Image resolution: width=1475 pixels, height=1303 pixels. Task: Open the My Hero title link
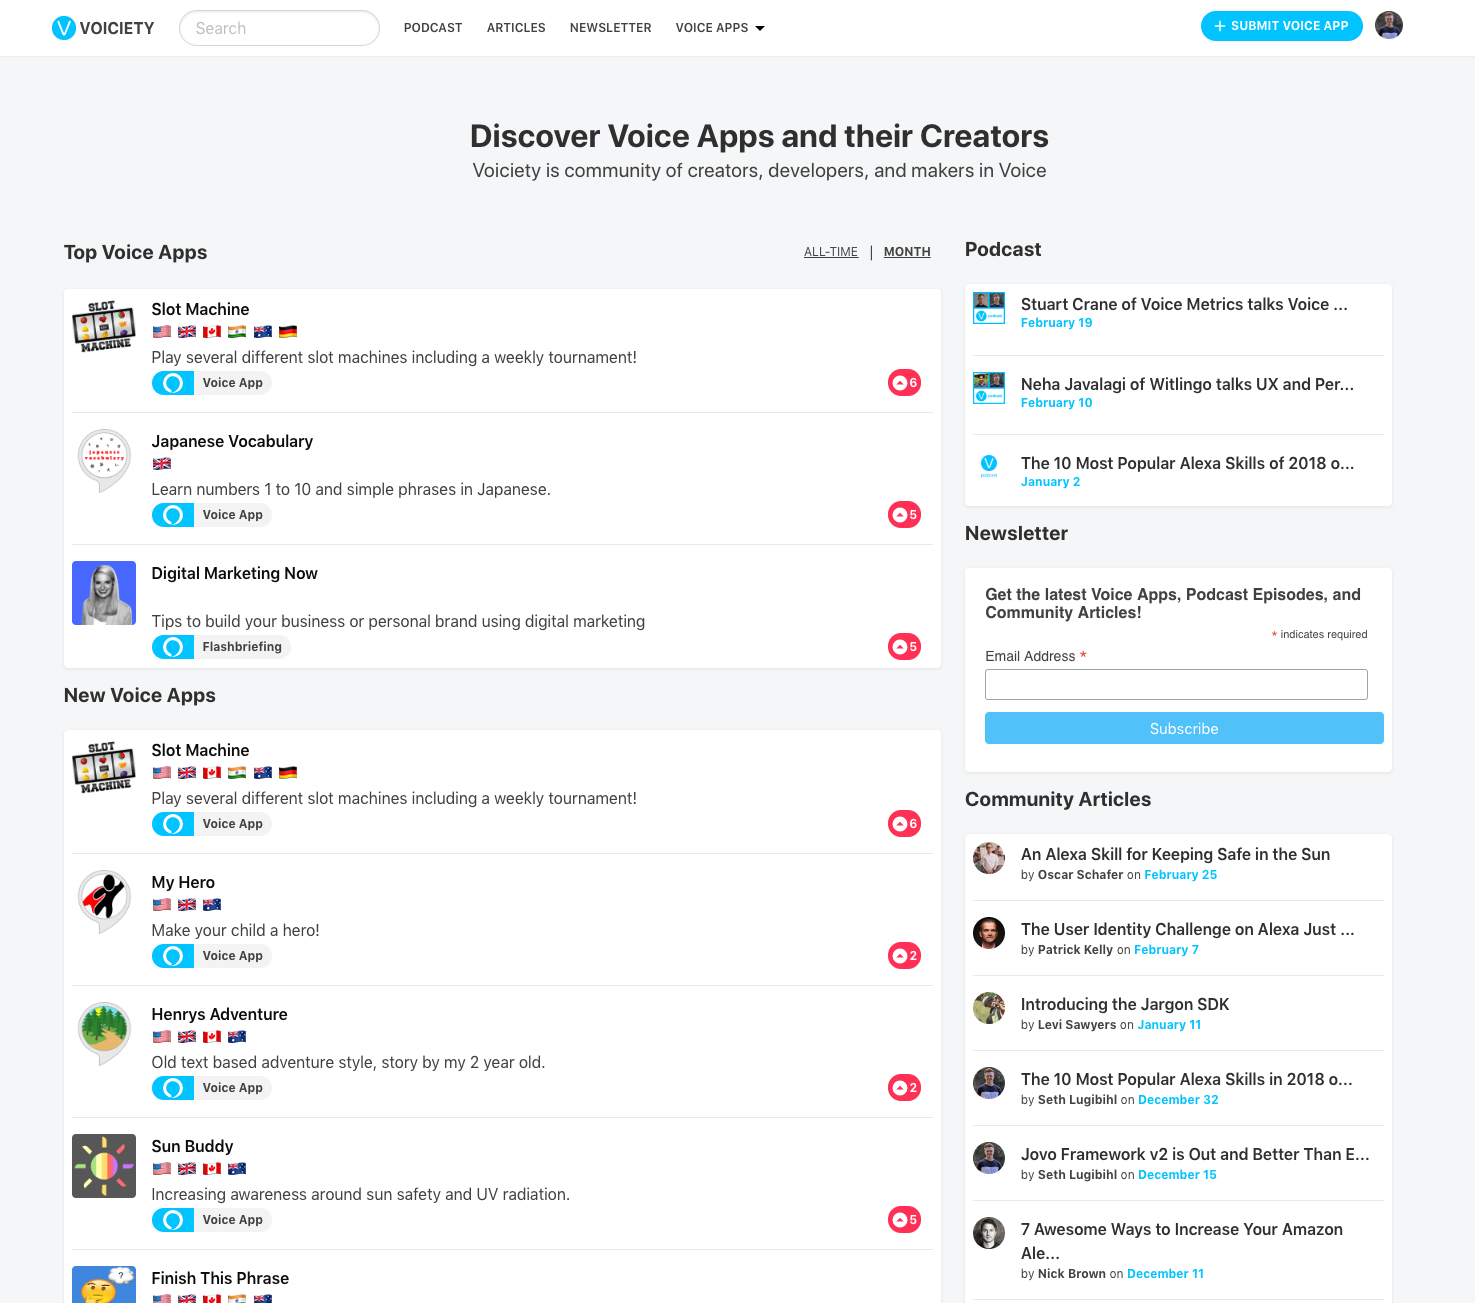tap(183, 882)
